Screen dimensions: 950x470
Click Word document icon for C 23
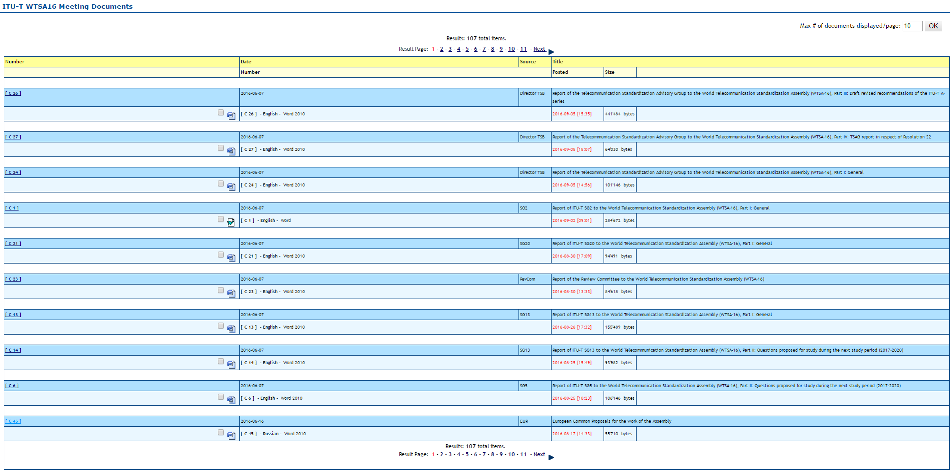coord(231,292)
